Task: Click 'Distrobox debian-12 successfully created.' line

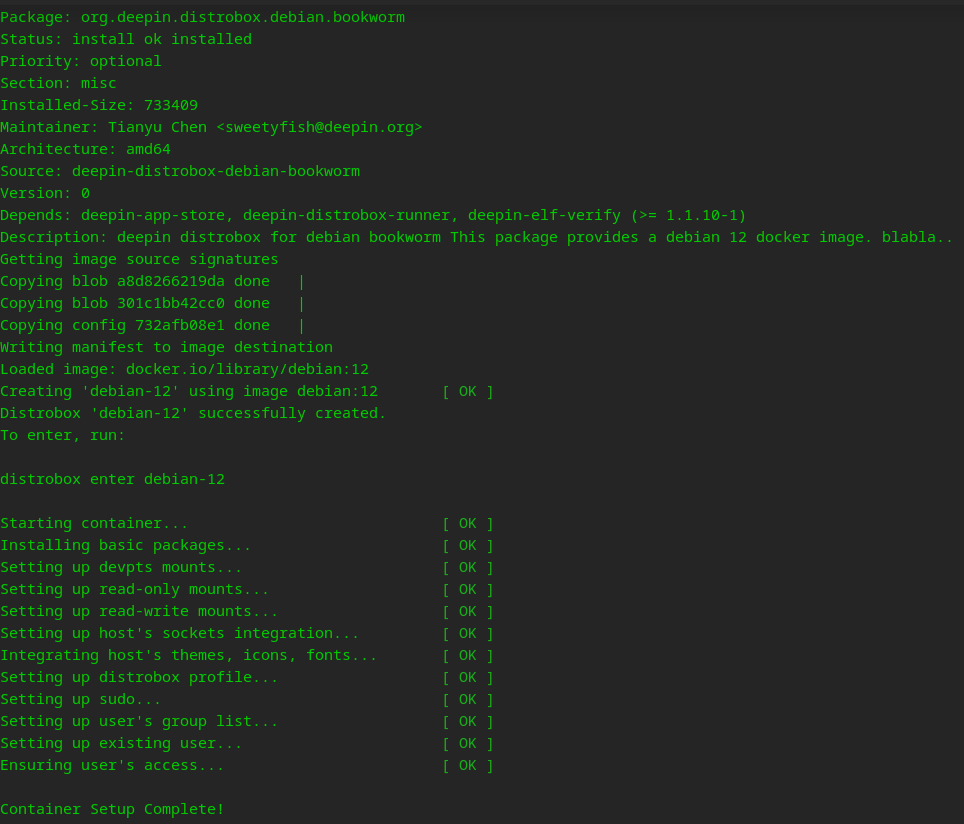Action: [x=193, y=413]
